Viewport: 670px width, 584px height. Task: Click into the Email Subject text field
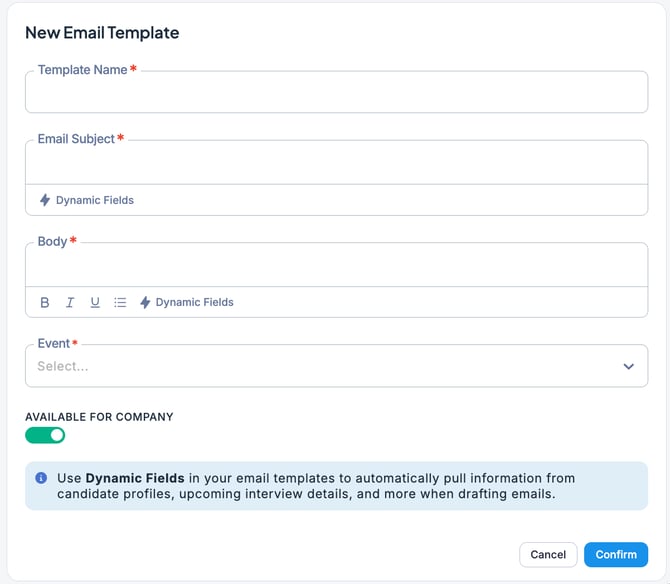click(336, 164)
